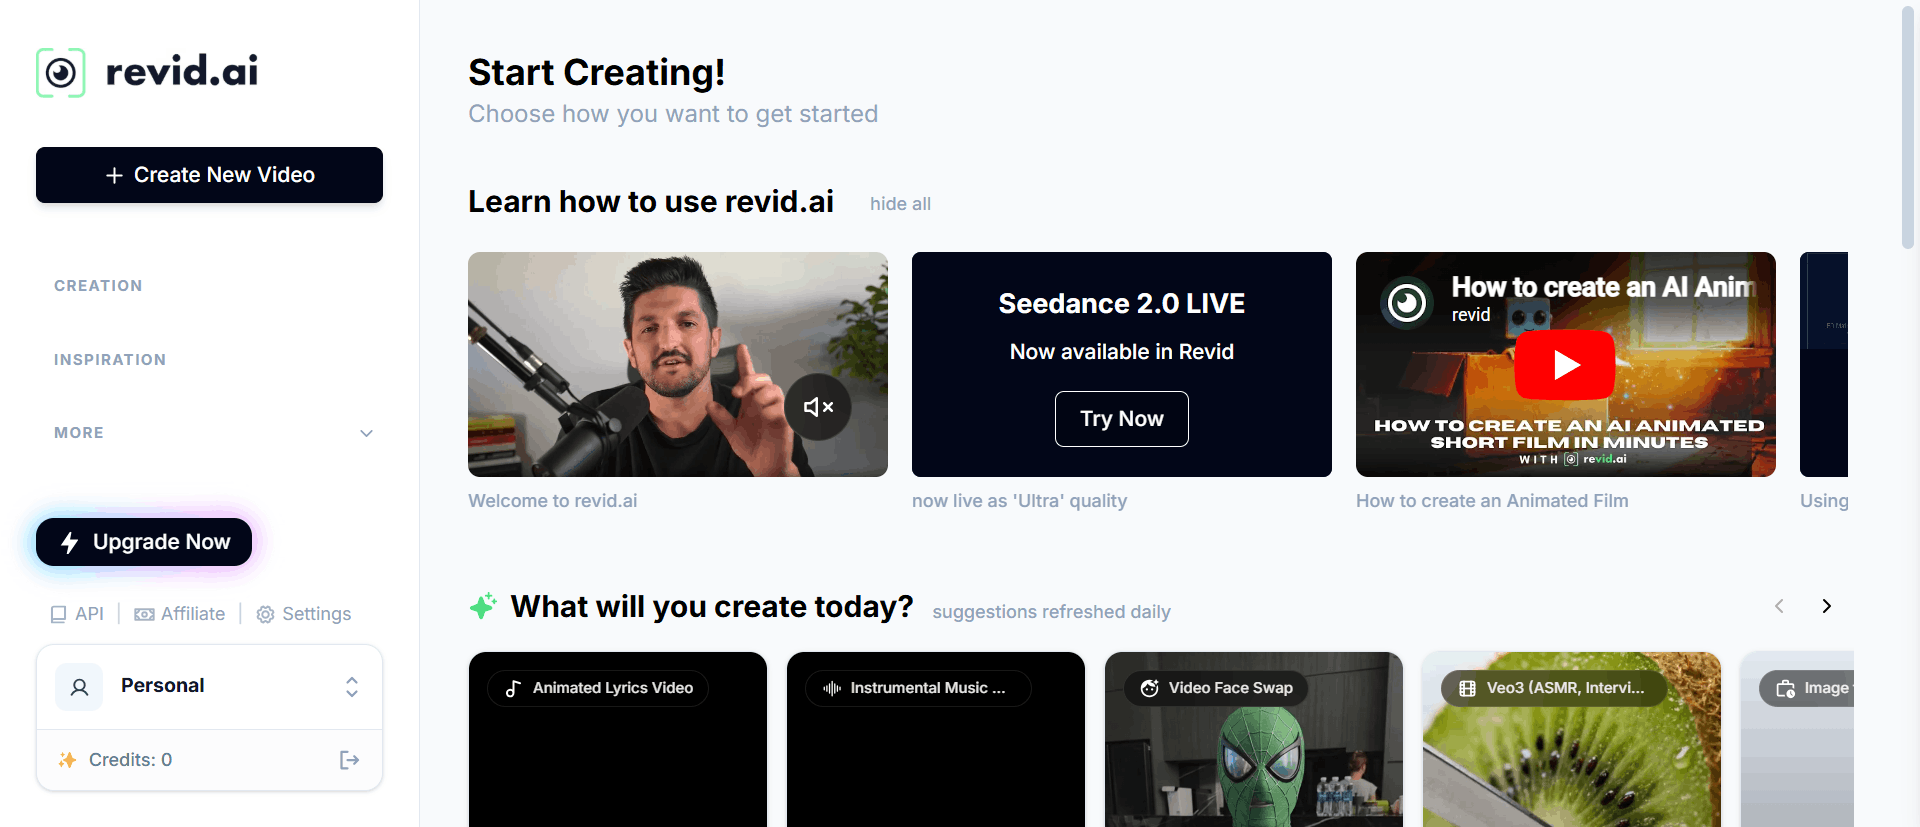The width and height of the screenshot is (1920, 827).
Task: Click the Create New Video button
Action: 209,175
